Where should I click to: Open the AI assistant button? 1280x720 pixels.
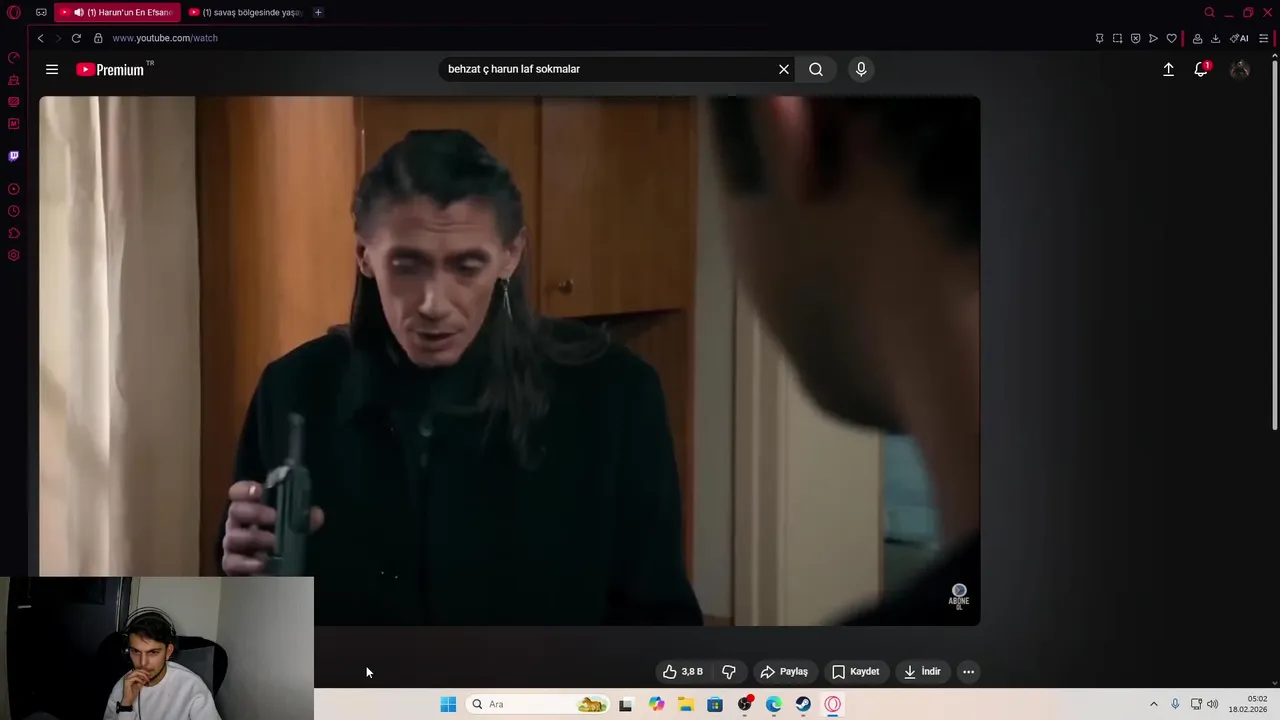1239,38
